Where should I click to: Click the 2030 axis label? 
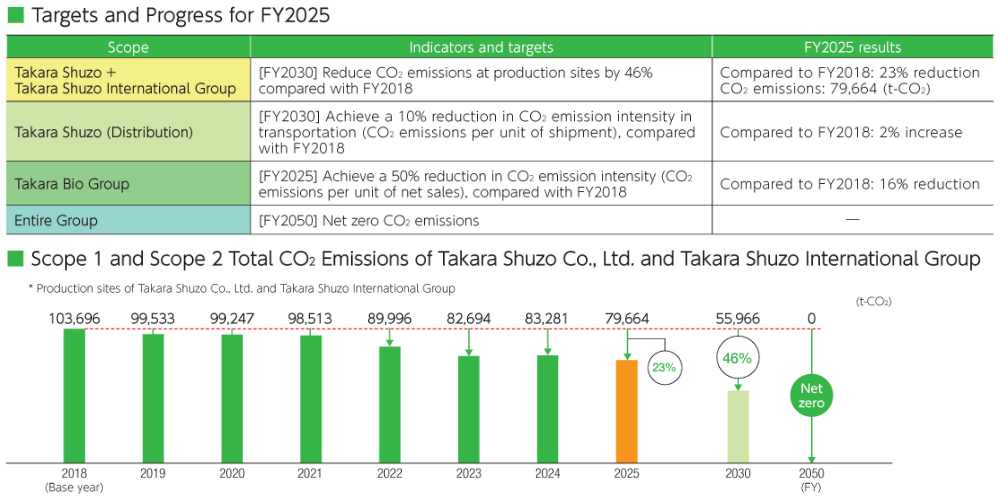pos(737,474)
